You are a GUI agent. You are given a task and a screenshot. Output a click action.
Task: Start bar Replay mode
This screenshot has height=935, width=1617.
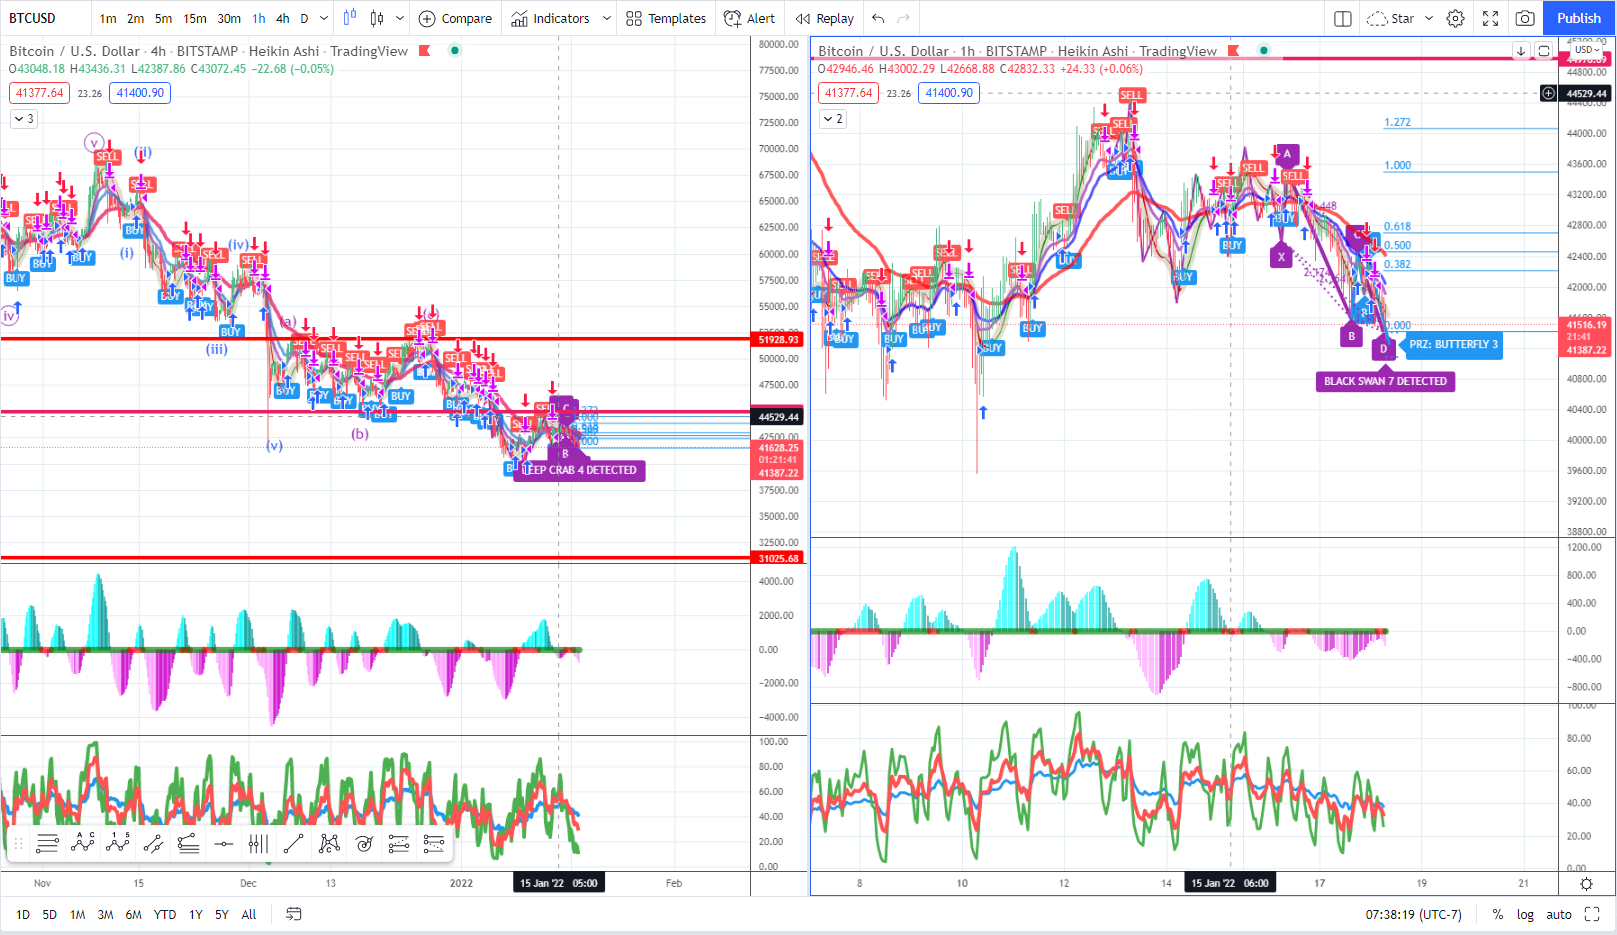coord(825,18)
